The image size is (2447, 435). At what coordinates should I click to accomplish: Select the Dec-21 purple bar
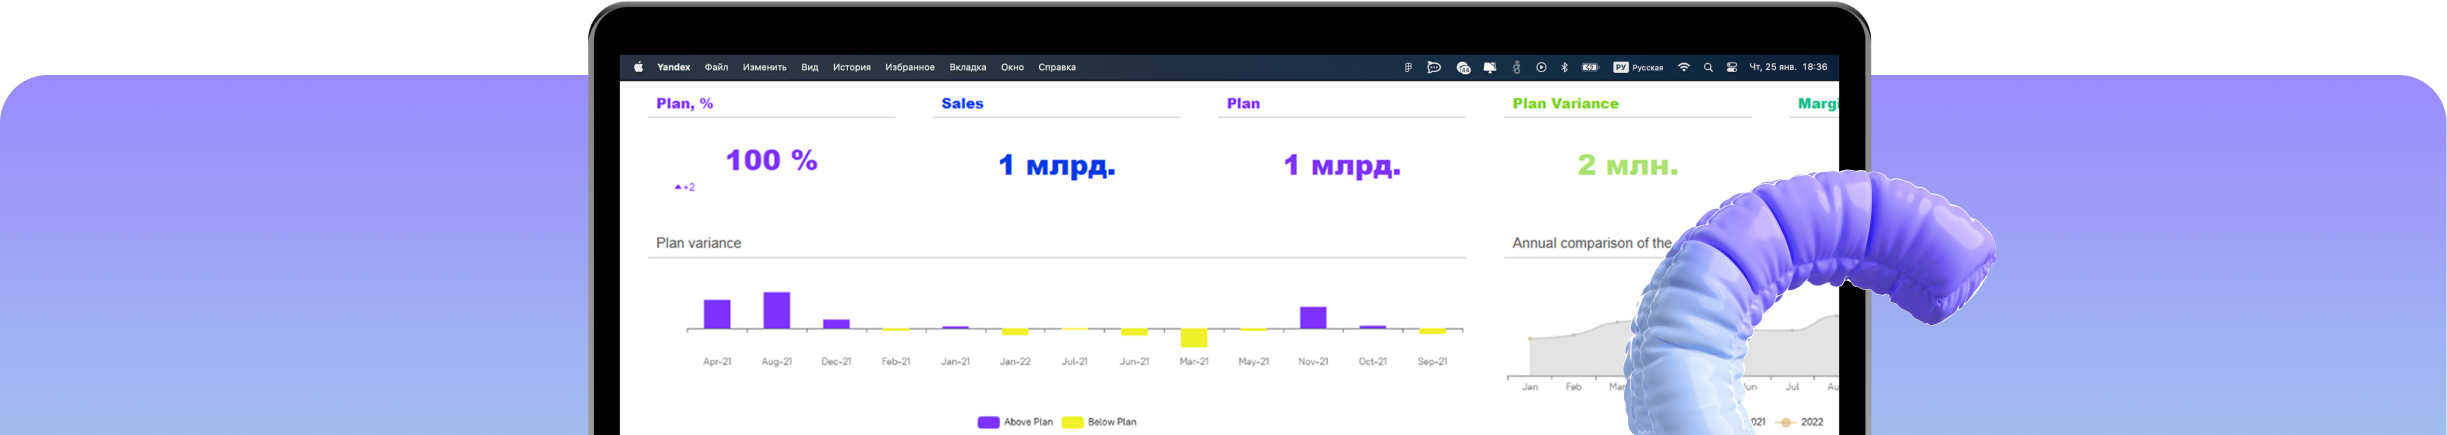pos(836,324)
